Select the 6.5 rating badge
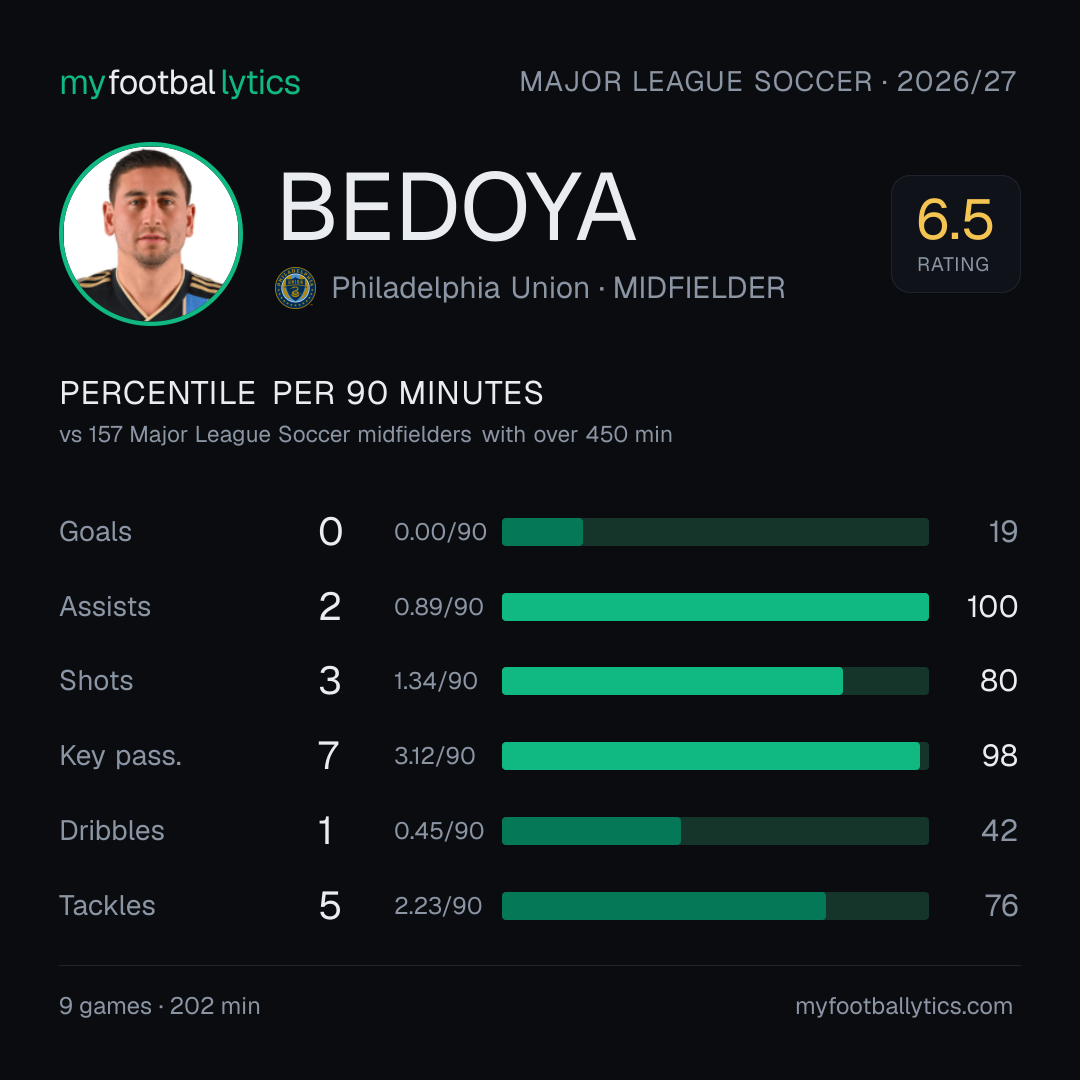Image resolution: width=1080 pixels, height=1080 pixels. (x=955, y=233)
